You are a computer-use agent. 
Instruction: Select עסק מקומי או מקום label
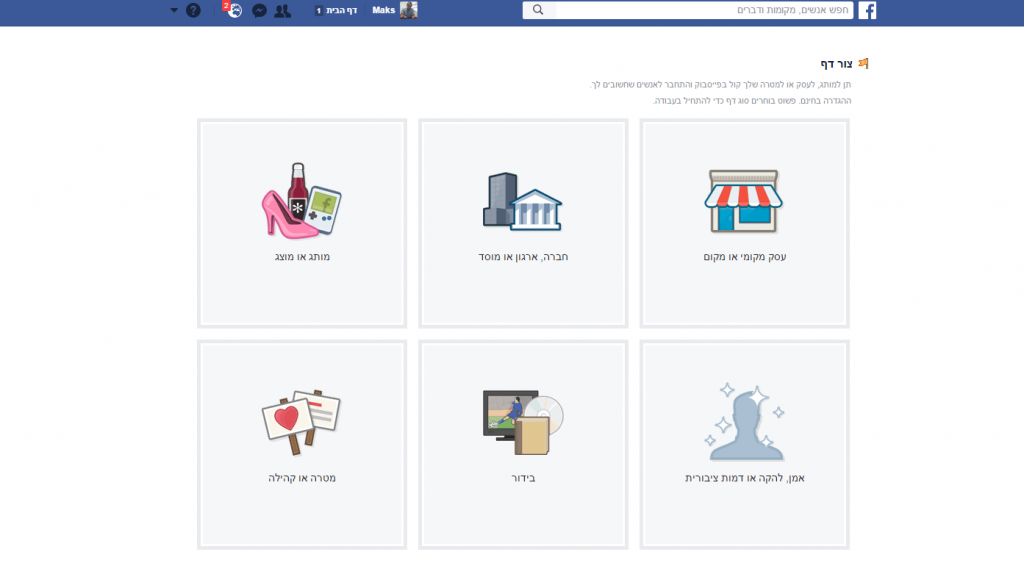(744, 257)
